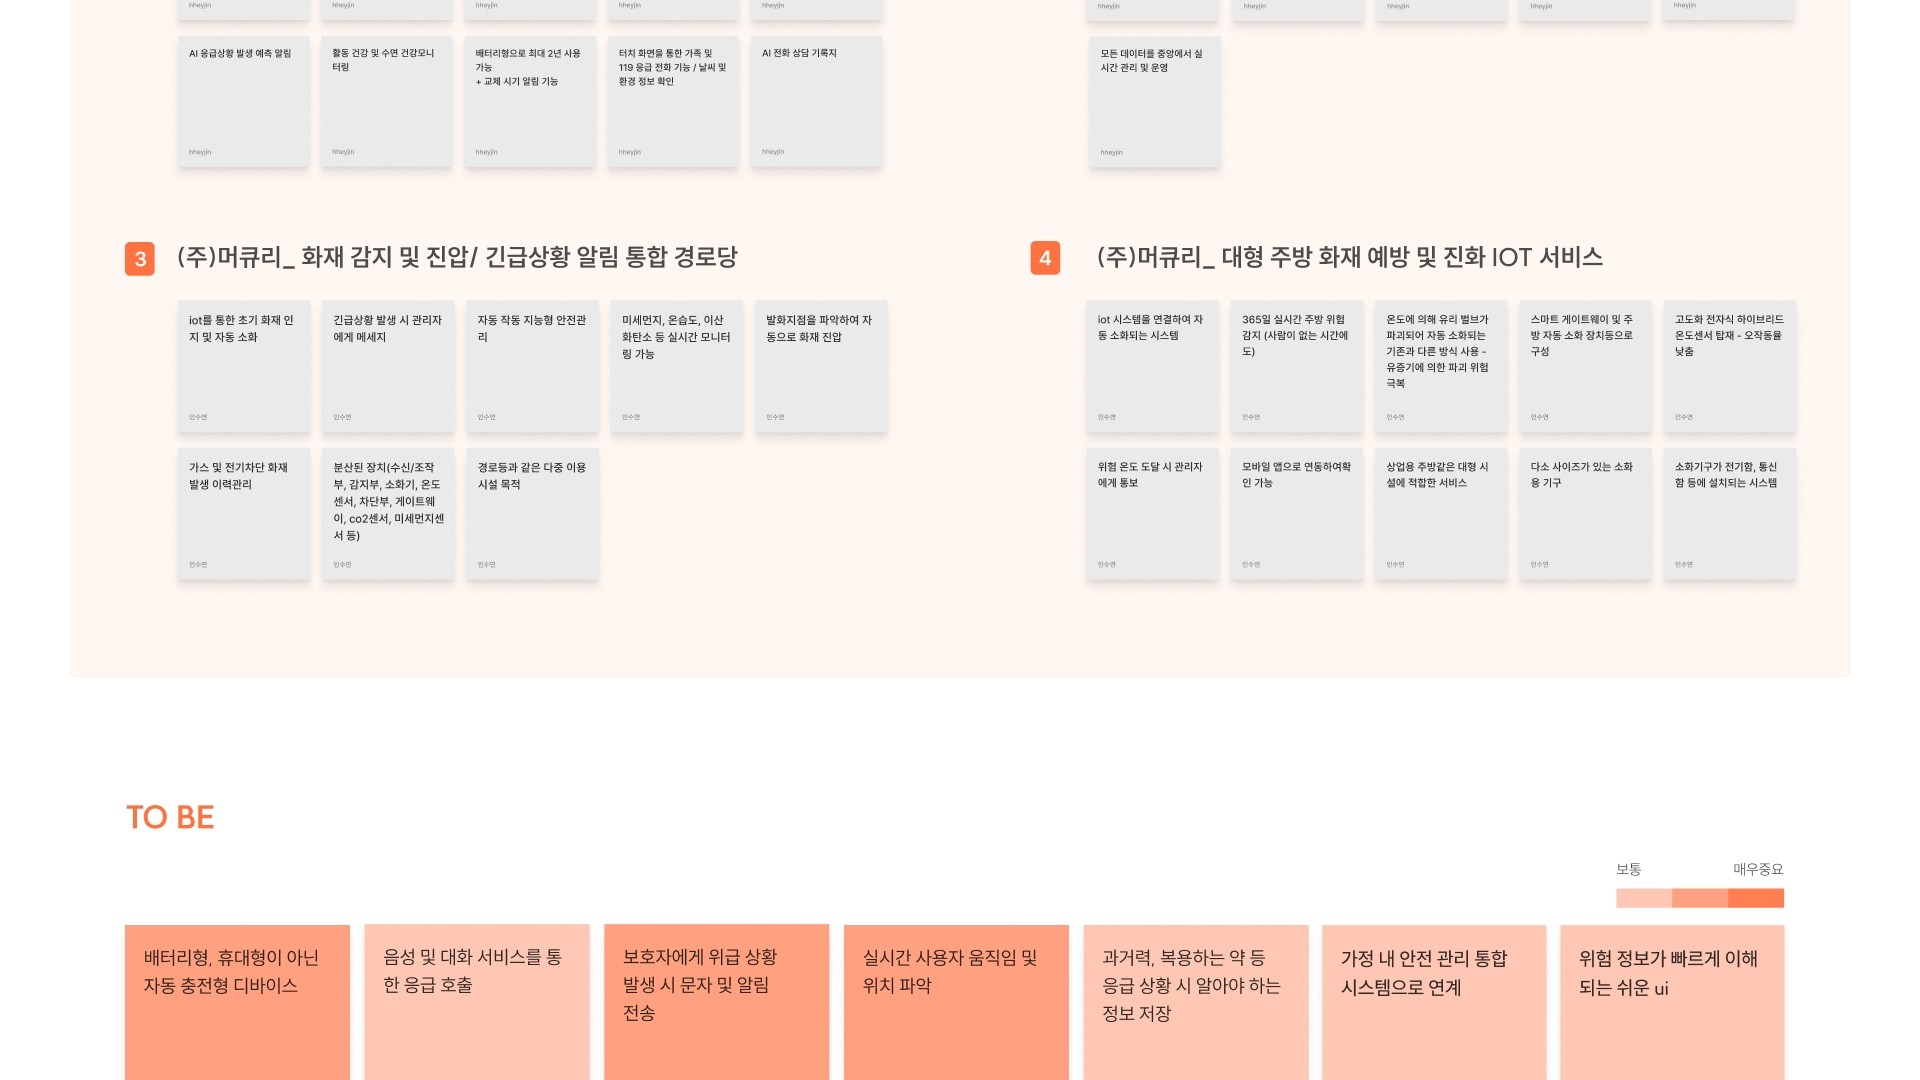Click the 'iot를 통한 초기 화재 인지' sticky note
The width and height of the screenshot is (1920, 1080).
(x=243, y=366)
